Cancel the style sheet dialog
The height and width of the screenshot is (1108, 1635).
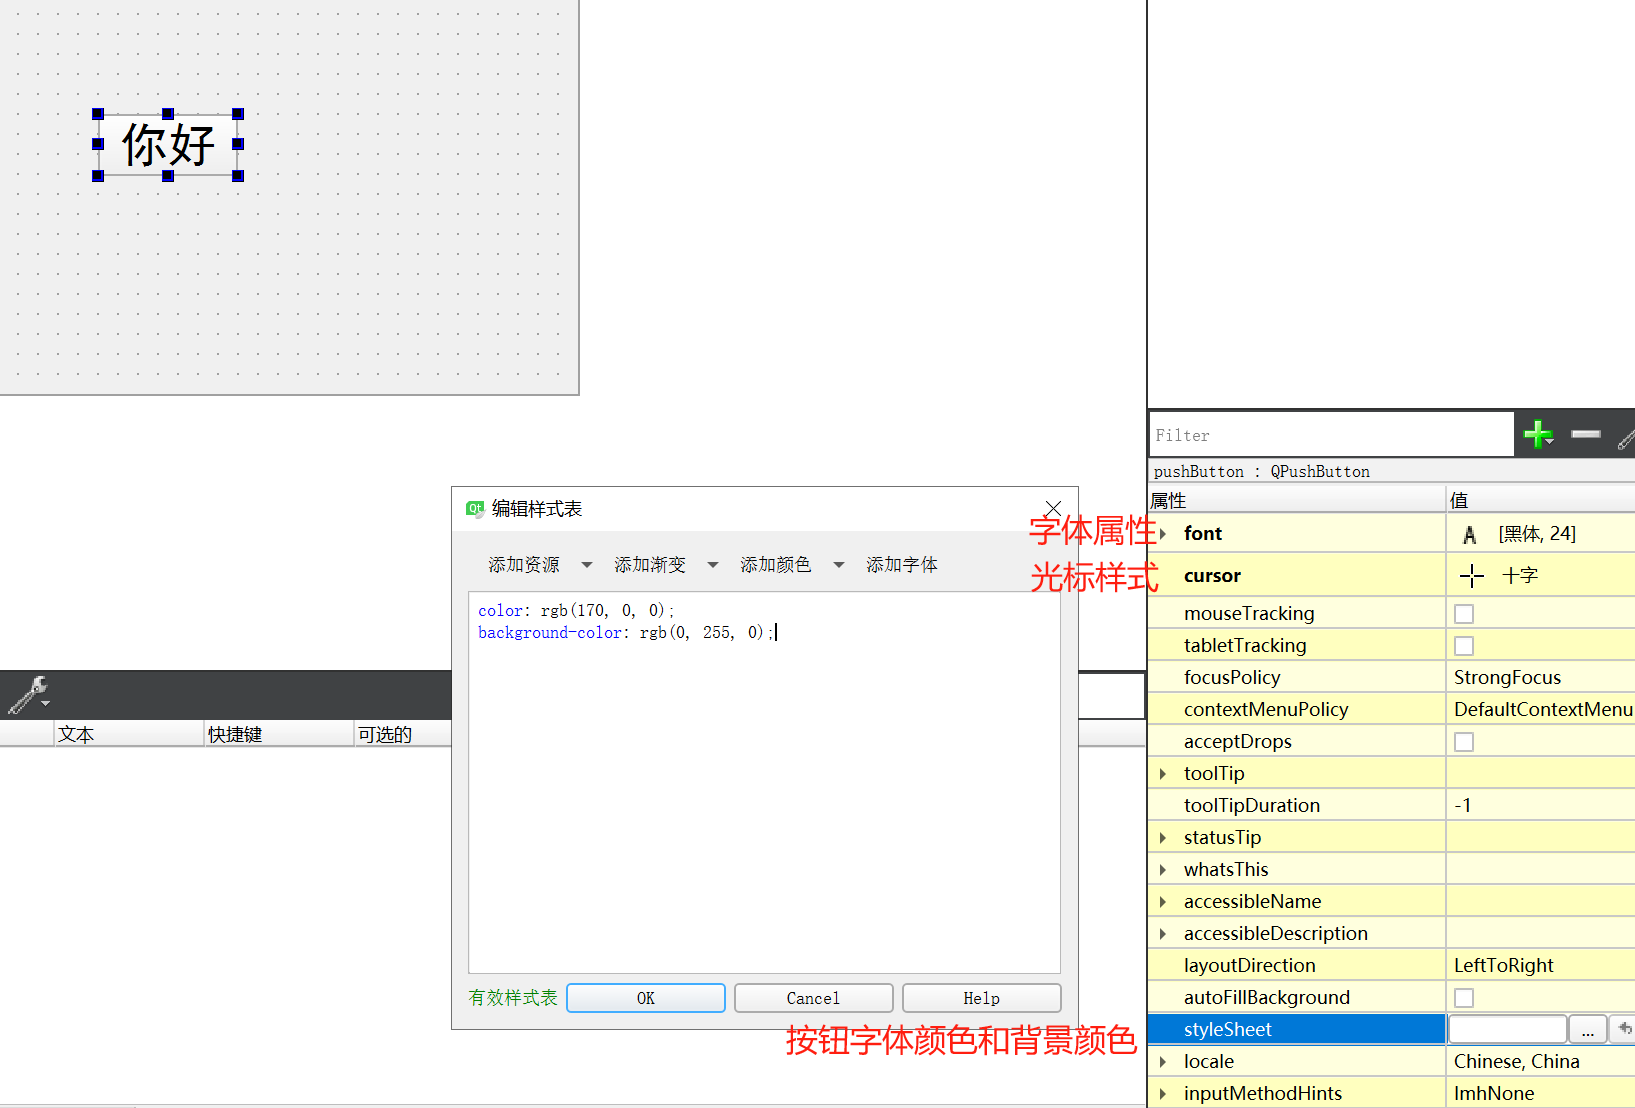click(x=813, y=998)
